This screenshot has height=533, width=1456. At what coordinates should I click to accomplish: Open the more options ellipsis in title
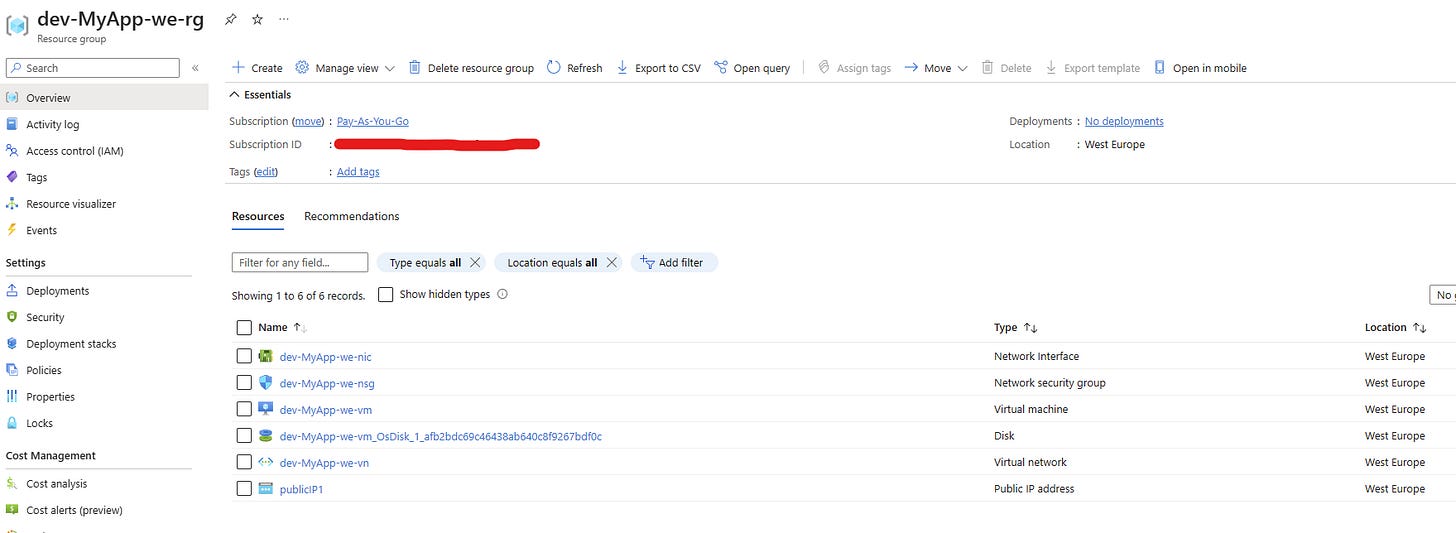point(284,19)
